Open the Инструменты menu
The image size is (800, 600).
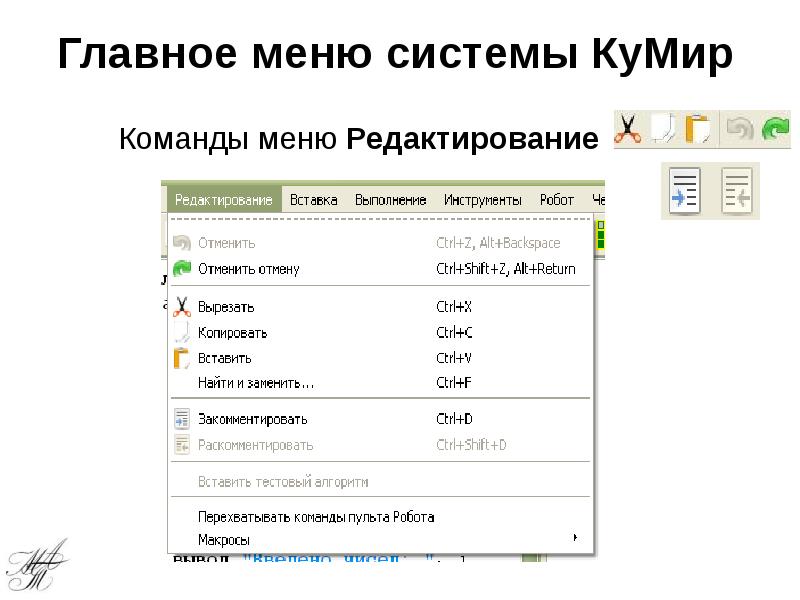pyautogui.click(x=483, y=199)
